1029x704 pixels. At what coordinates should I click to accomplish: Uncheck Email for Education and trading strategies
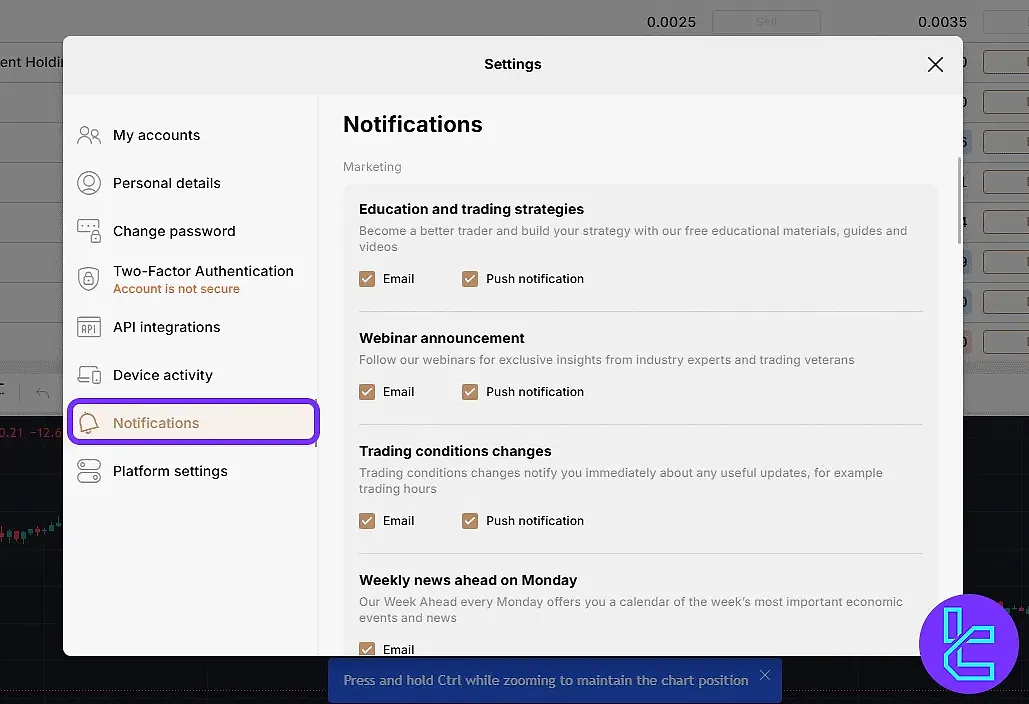tap(367, 279)
